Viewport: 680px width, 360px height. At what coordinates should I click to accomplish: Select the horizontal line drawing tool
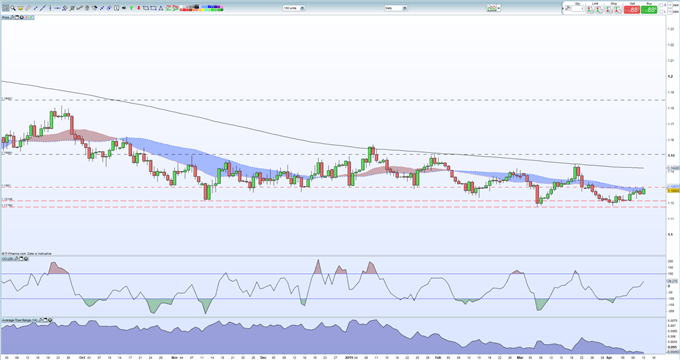click(57, 8)
